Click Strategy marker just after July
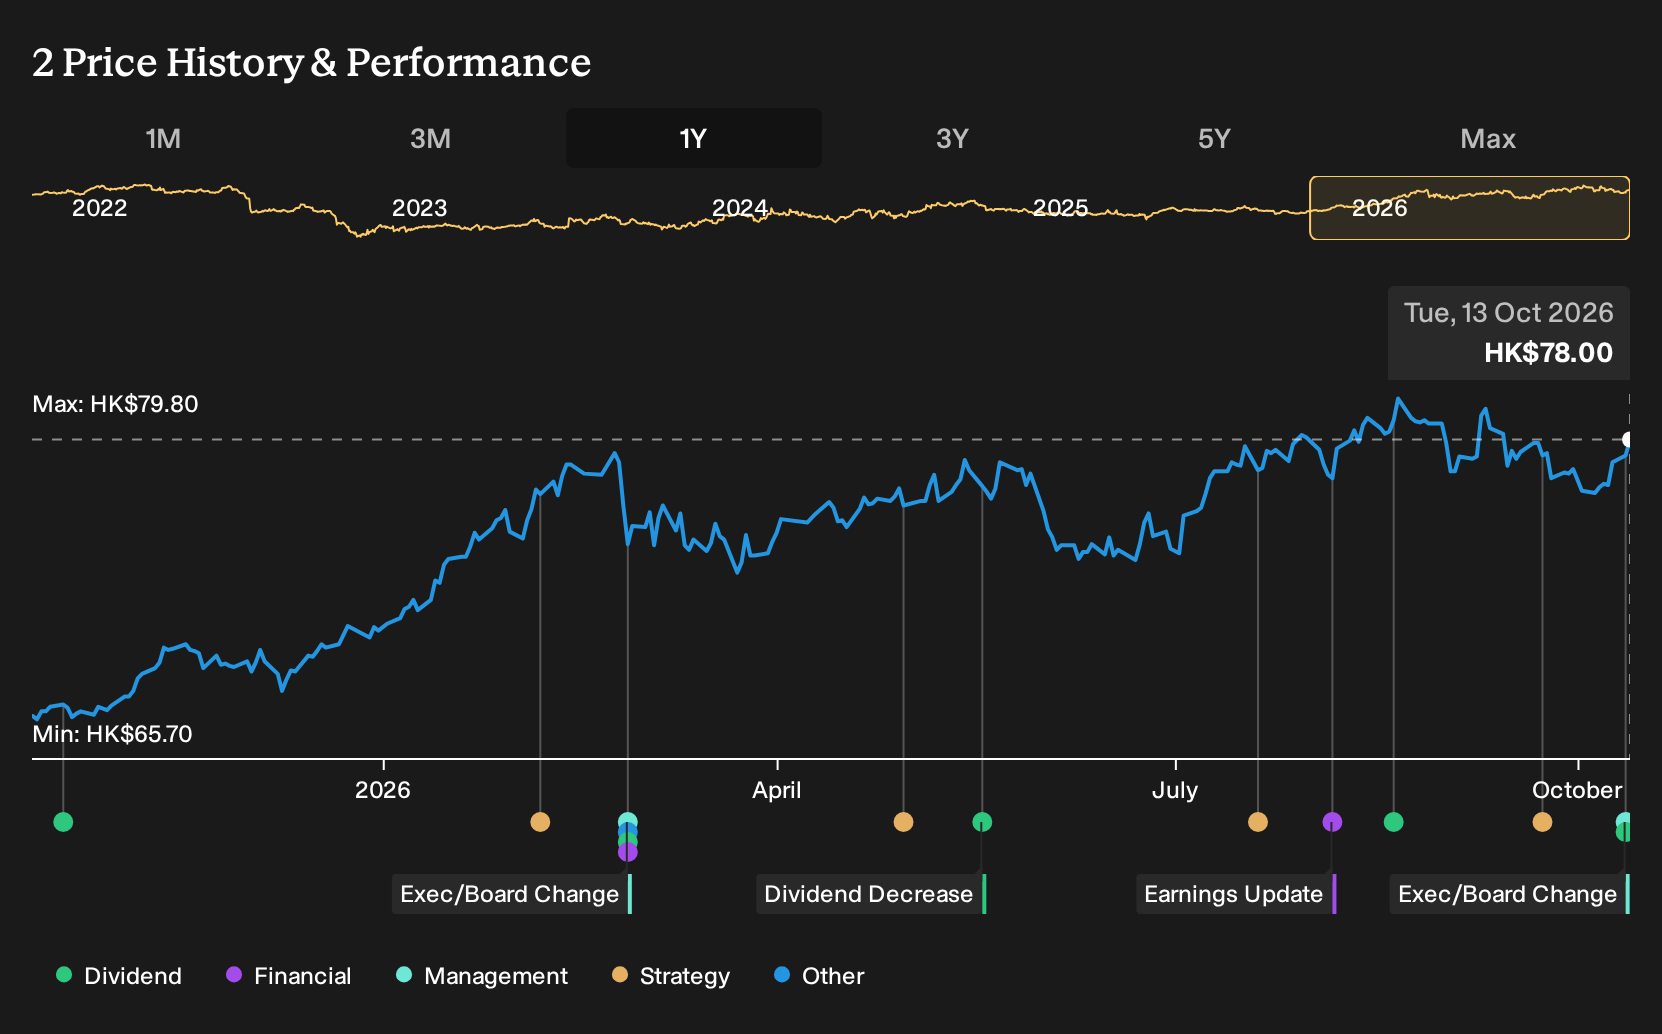Viewport: 1662px width, 1034px height. (1258, 822)
